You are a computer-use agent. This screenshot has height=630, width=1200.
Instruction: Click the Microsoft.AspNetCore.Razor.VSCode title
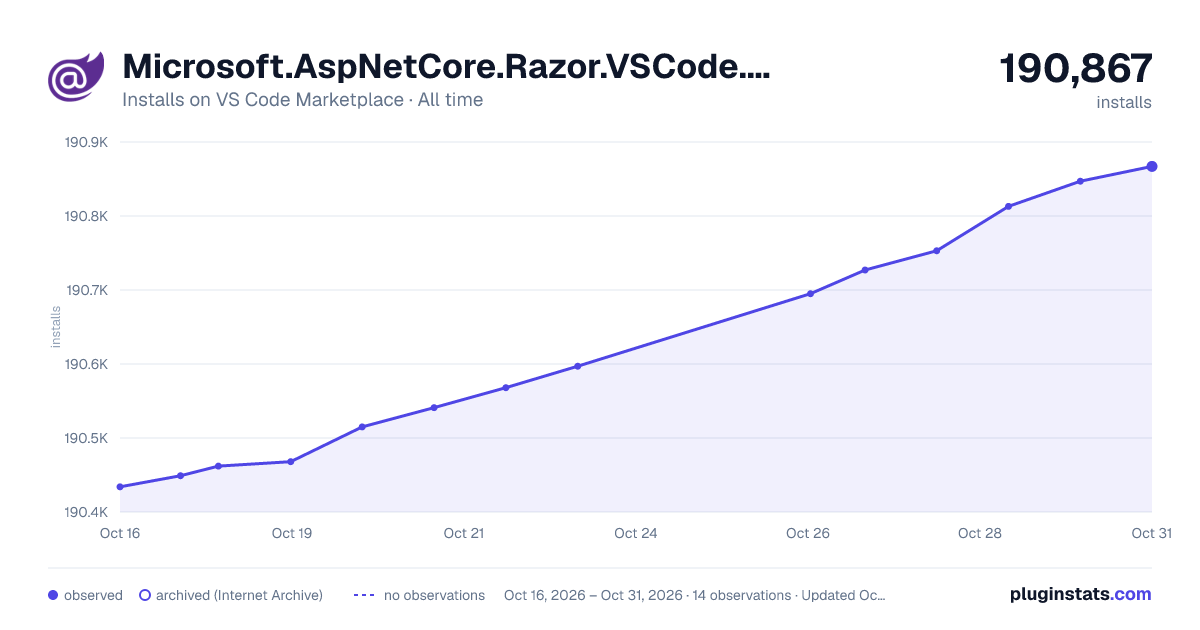click(x=447, y=67)
